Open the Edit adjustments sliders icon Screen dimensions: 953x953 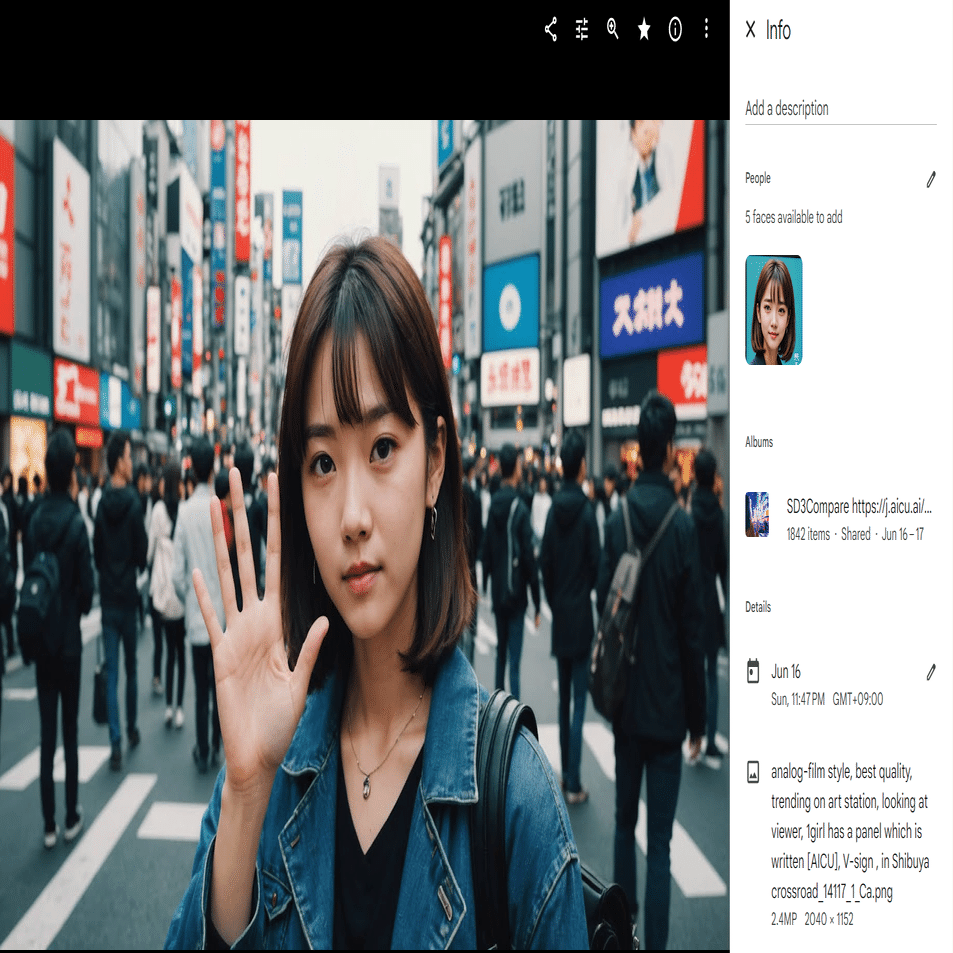click(582, 29)
